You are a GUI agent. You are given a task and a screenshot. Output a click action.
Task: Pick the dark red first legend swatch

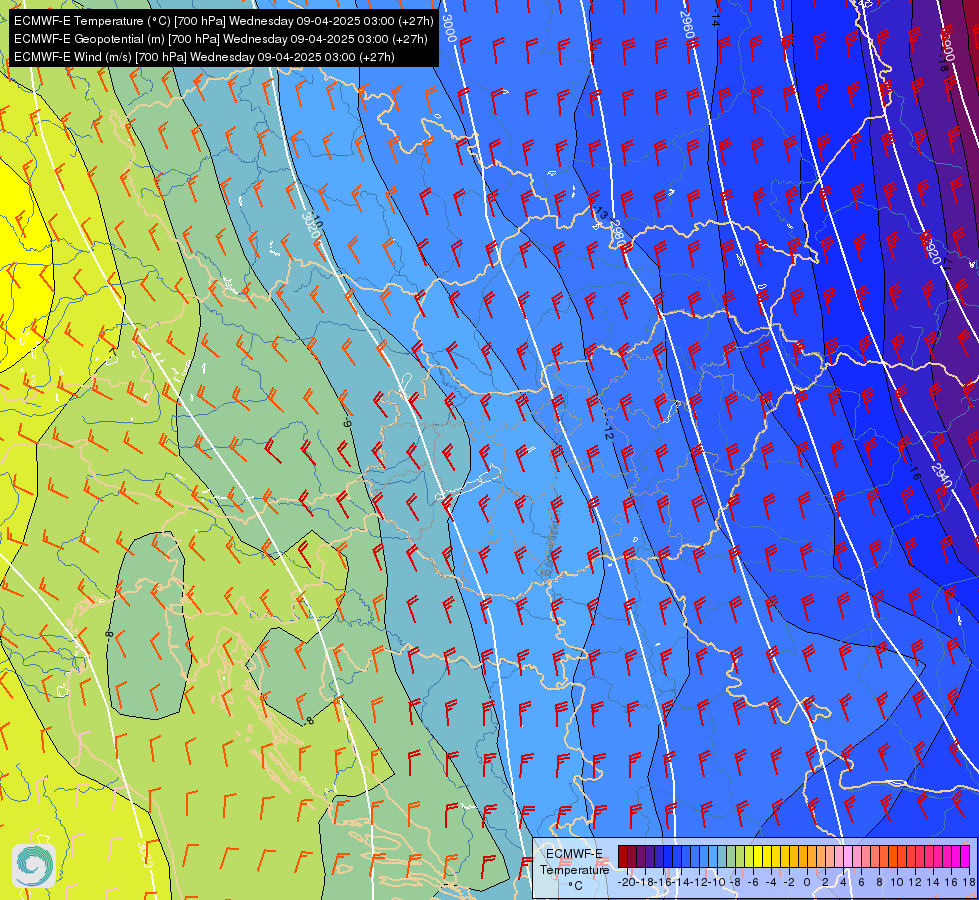622,857
